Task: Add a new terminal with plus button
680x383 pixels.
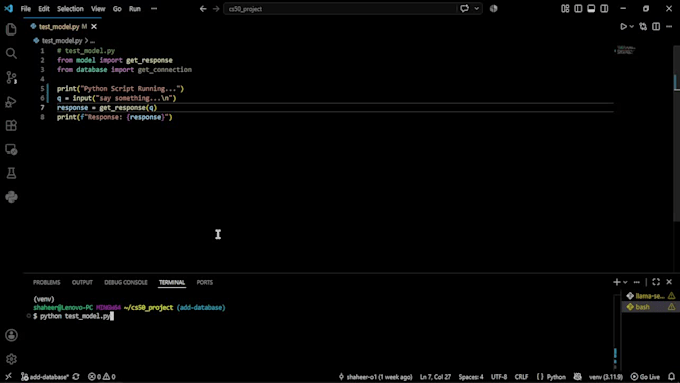Action: (616, 282)
